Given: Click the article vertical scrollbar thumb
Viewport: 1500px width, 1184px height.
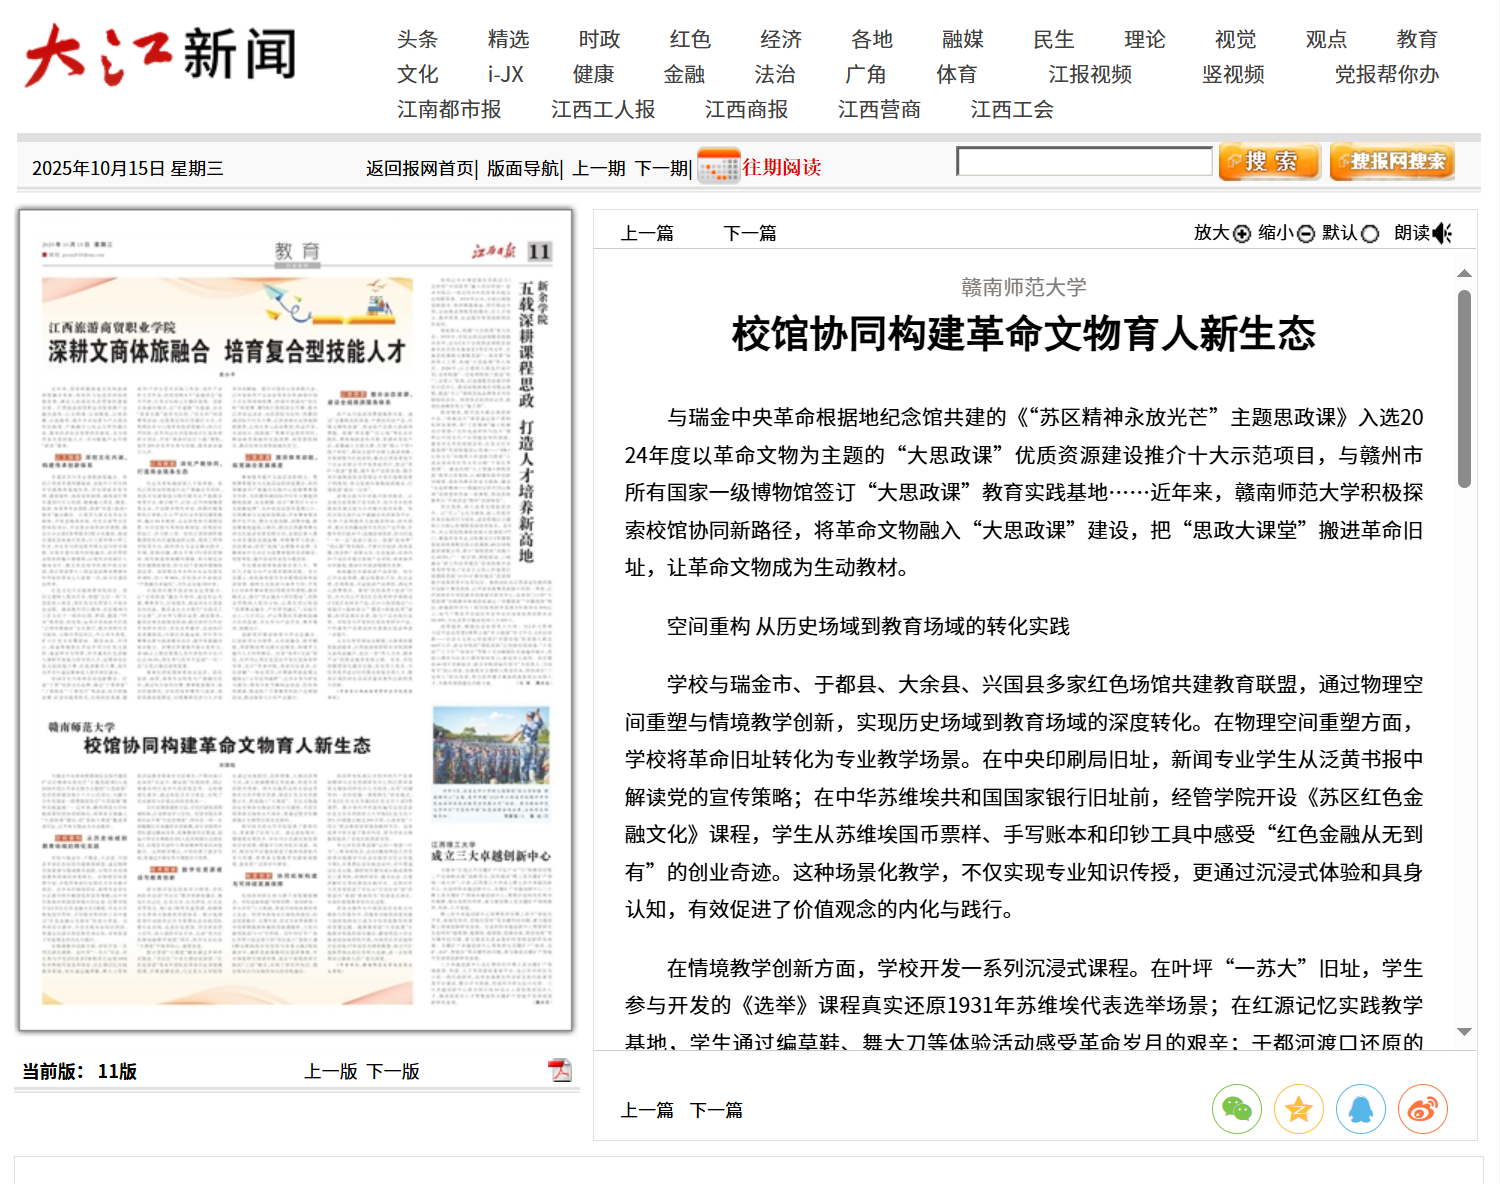Looking at the screenshot, I should tap(1464, 388).
